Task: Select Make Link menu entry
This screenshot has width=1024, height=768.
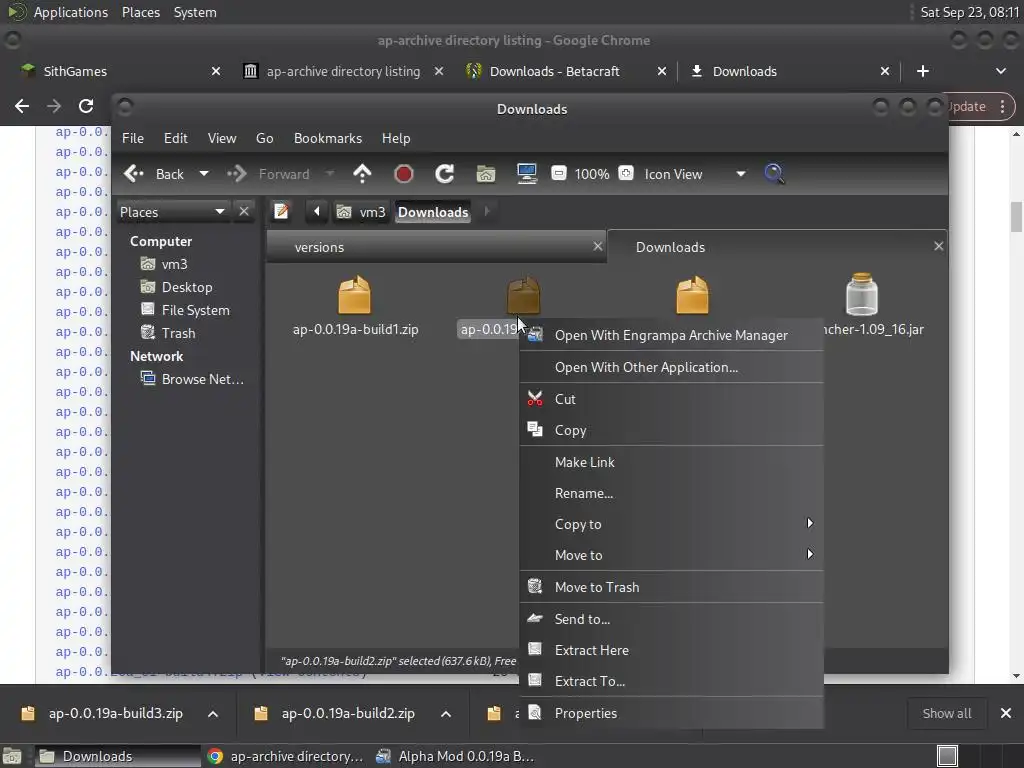Action: coord(671,462)
